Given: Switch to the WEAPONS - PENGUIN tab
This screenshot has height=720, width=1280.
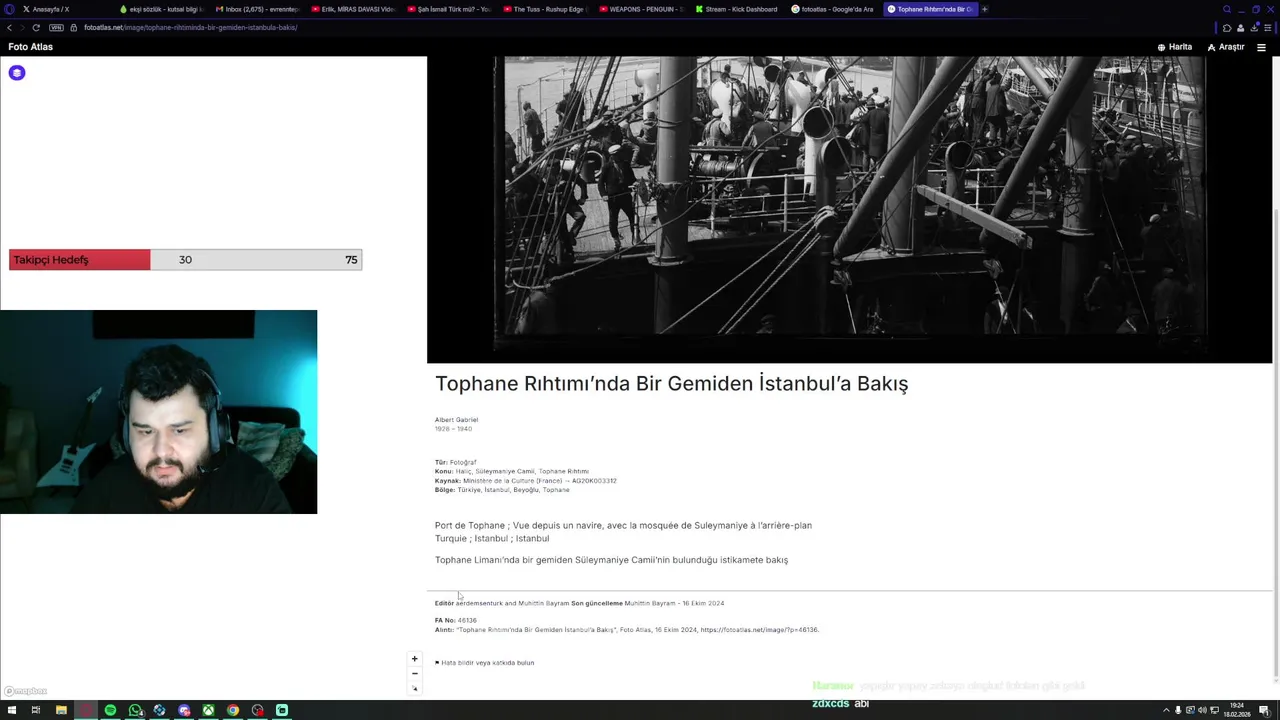Looking at the screenshot, I should (642, 9).
